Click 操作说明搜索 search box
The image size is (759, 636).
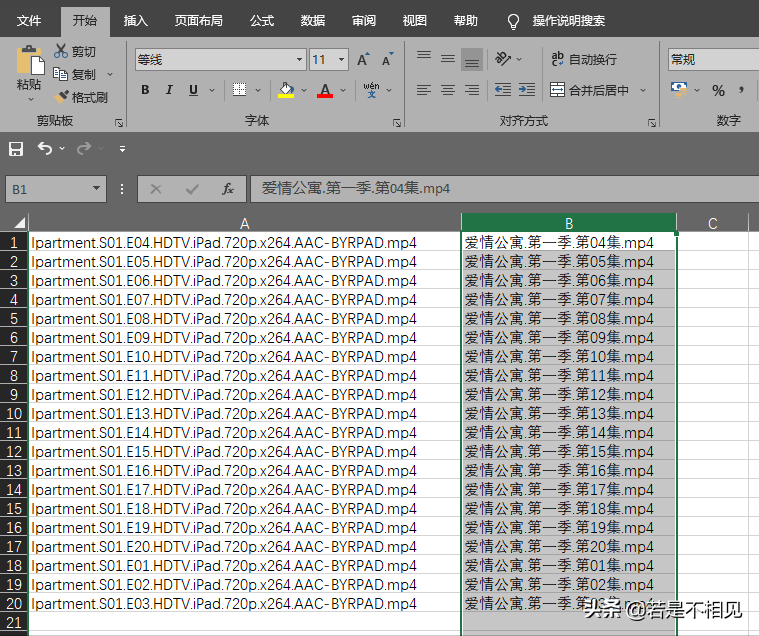click(x=569, y=21)
